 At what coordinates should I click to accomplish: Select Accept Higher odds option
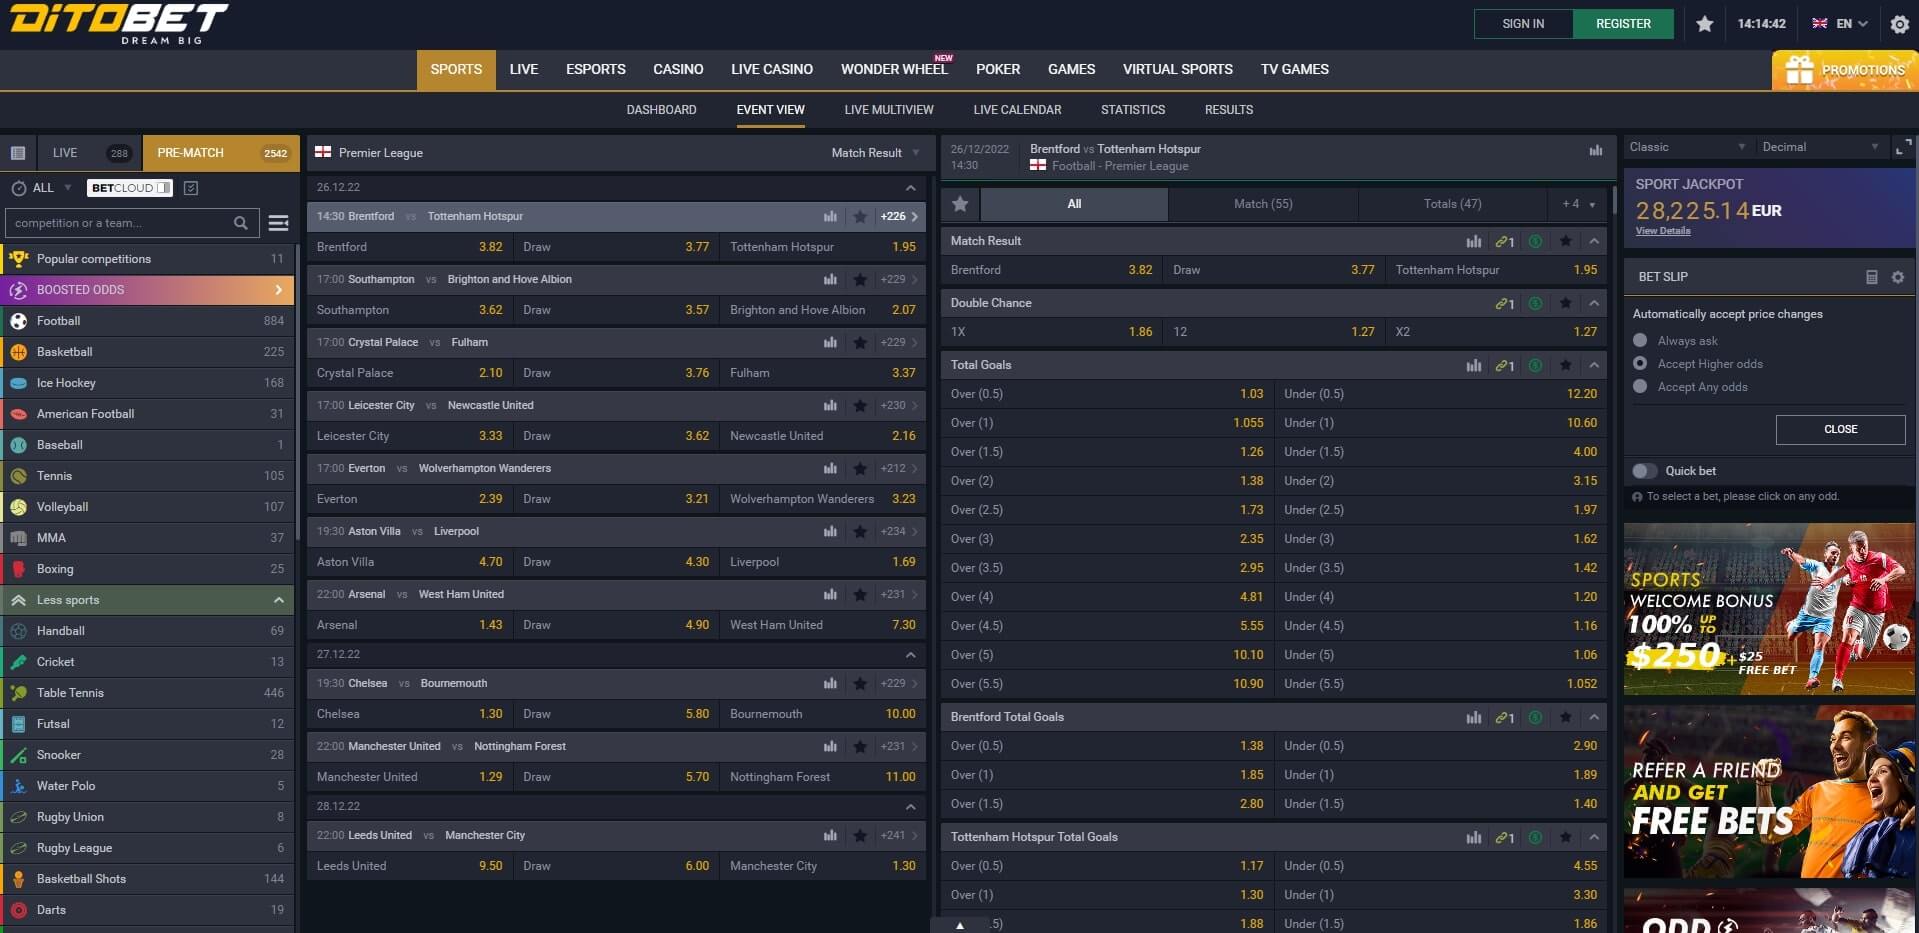(x=1640, y=364)
